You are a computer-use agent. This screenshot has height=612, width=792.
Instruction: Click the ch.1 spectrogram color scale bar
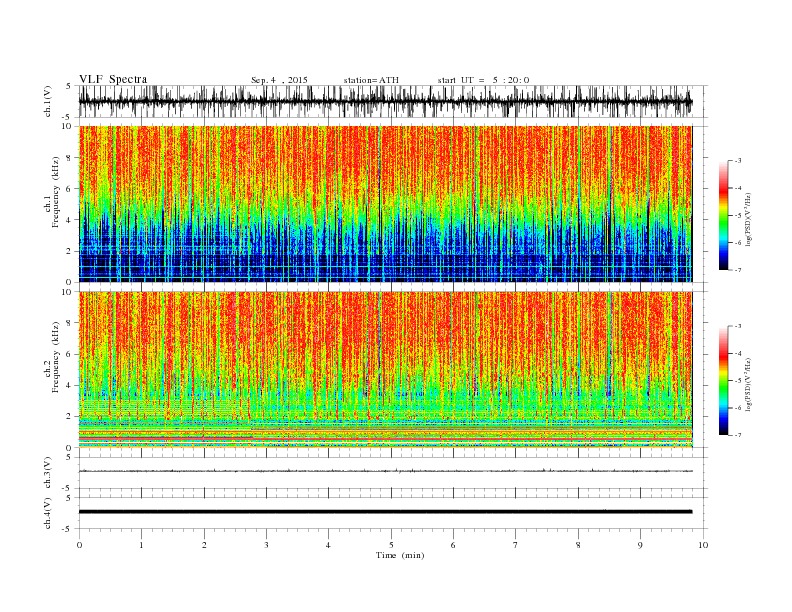click(723, 216)
